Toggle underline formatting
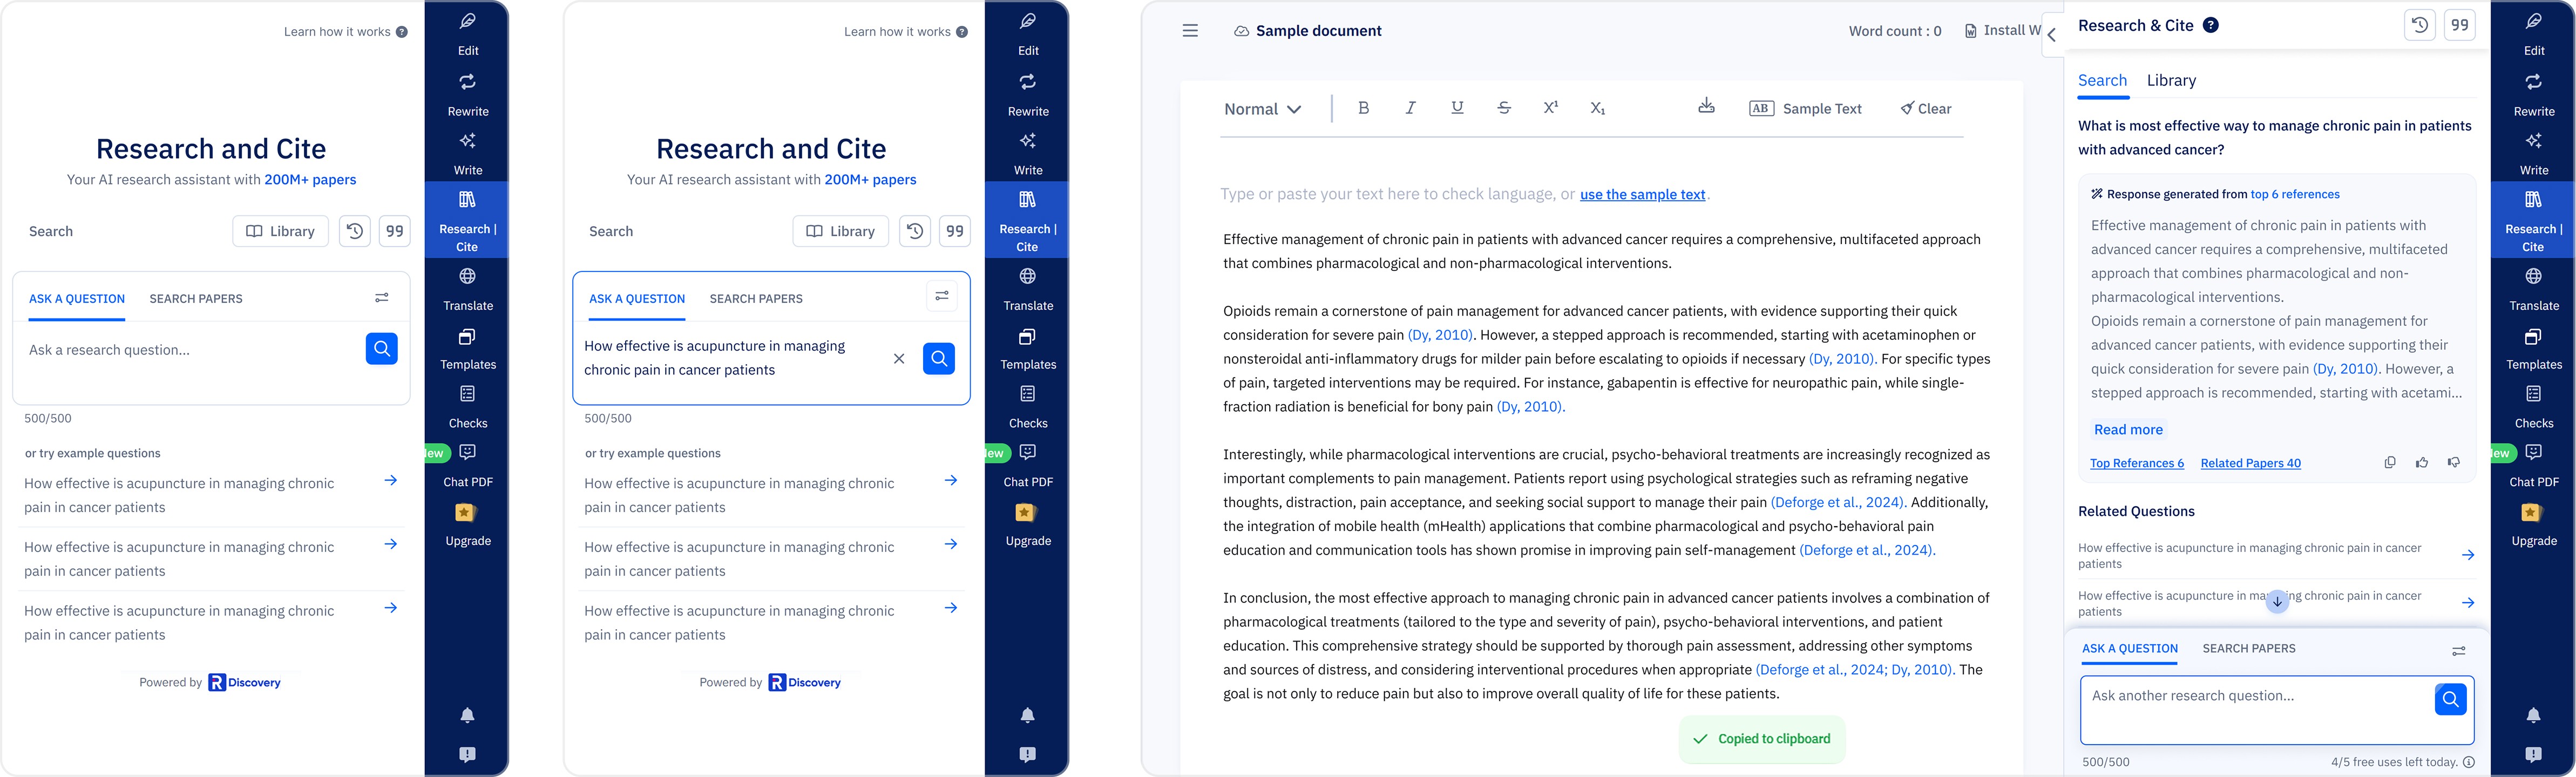The height and width of the screenshot is (777, 2576). click(1457, 108)
